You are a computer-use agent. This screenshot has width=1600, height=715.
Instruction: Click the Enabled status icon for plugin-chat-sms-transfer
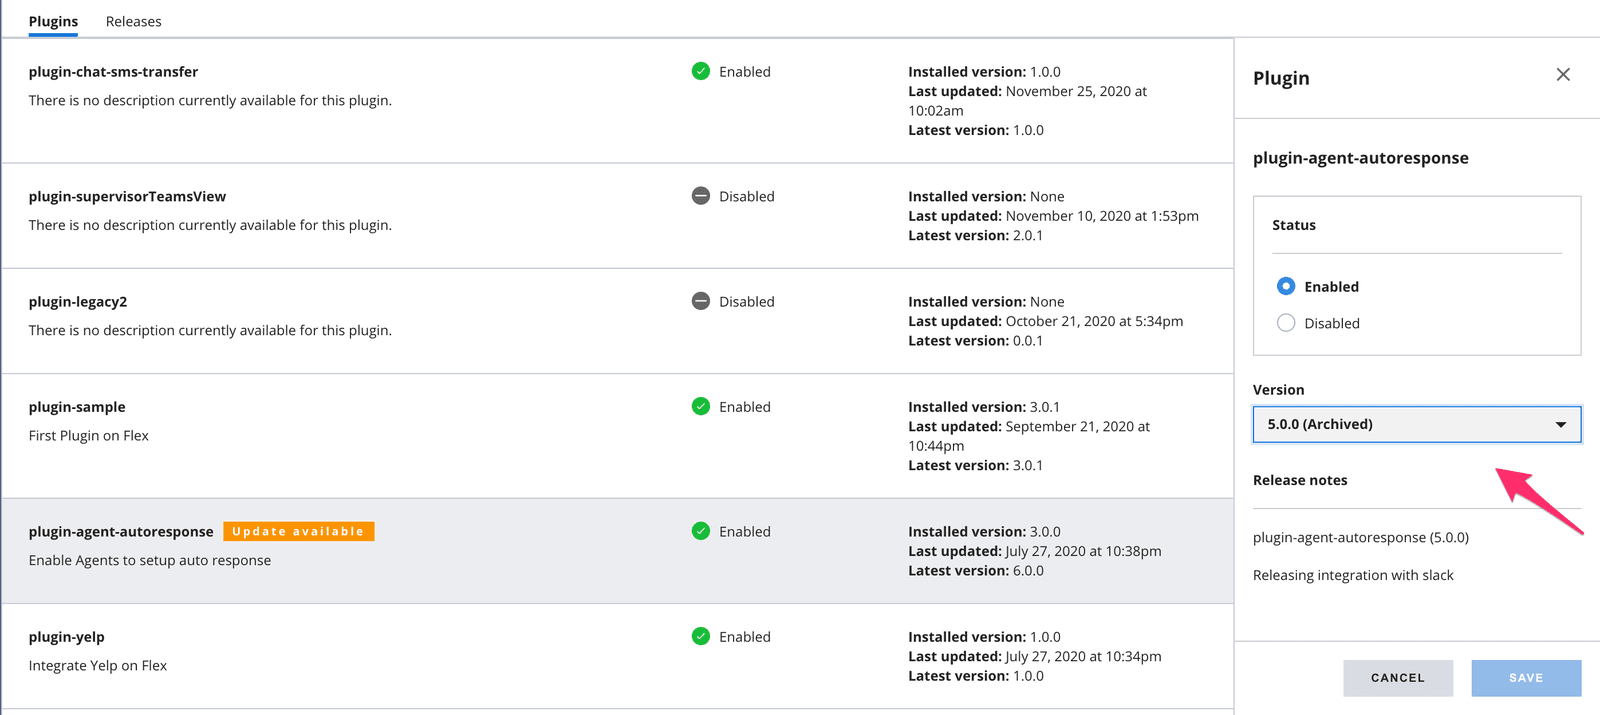pyautogui.click(x=701, y=71)
